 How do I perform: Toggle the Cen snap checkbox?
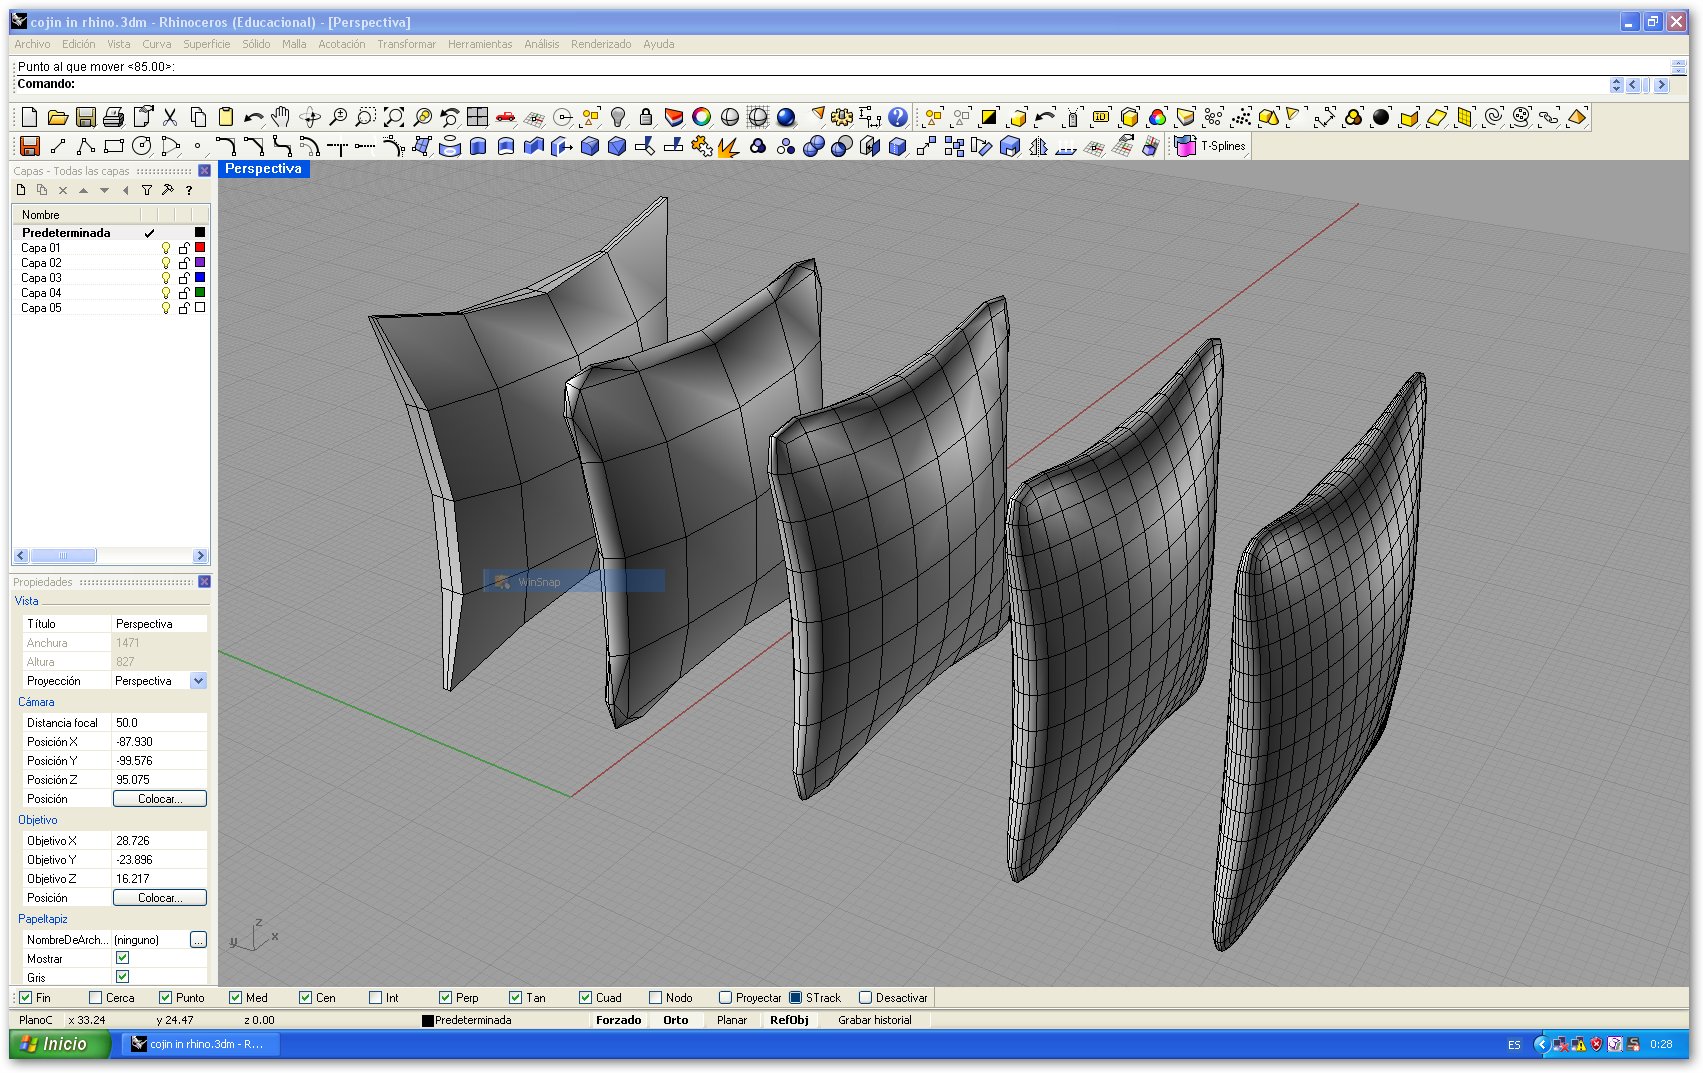pos(306,998)
